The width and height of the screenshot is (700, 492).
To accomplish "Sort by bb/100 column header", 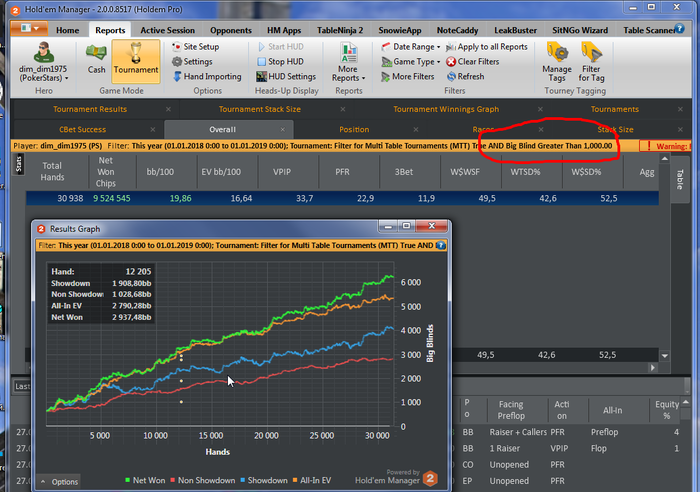I will click(x=160, y=171).
